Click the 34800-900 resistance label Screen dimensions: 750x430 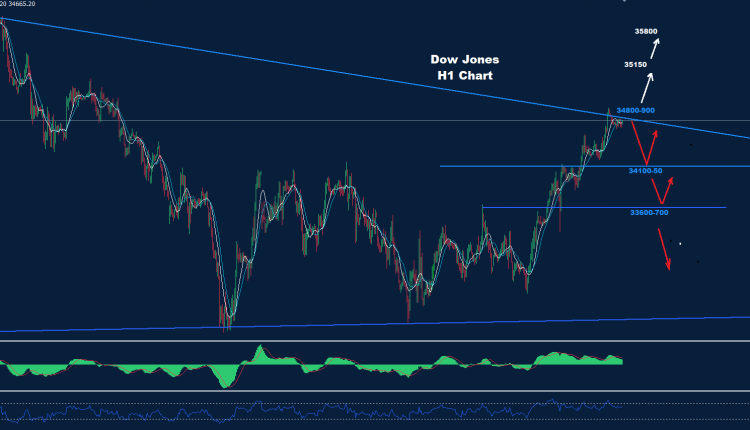635,110
